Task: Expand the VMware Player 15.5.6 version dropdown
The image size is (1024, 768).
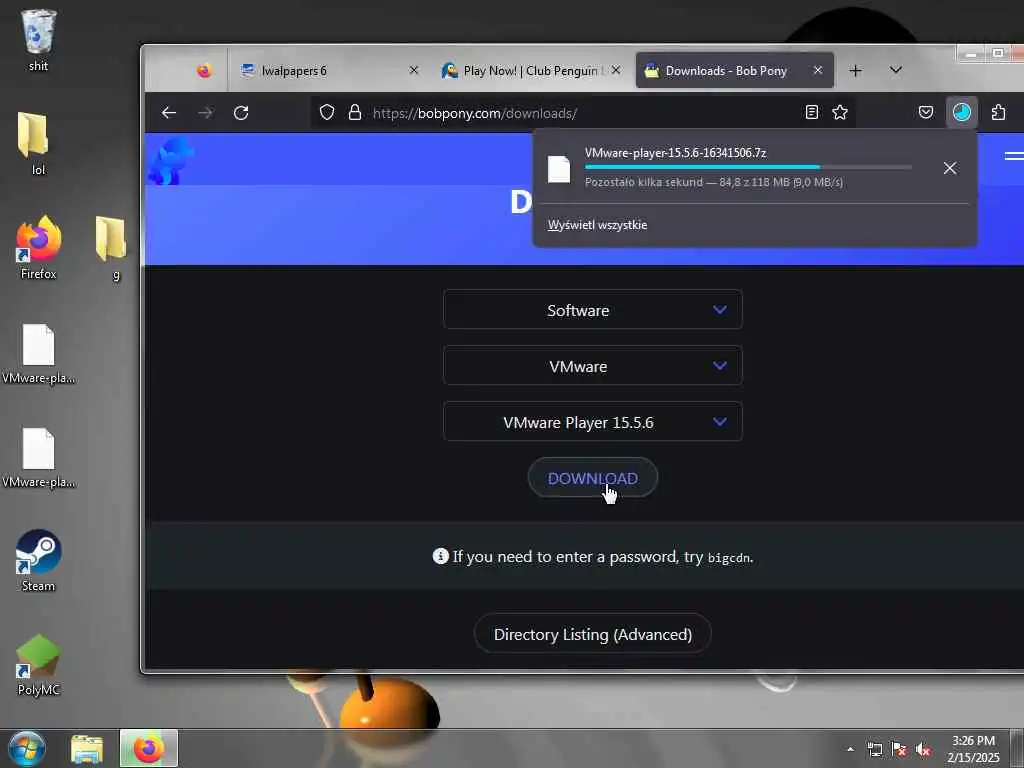Action: (x=592, y=422)
